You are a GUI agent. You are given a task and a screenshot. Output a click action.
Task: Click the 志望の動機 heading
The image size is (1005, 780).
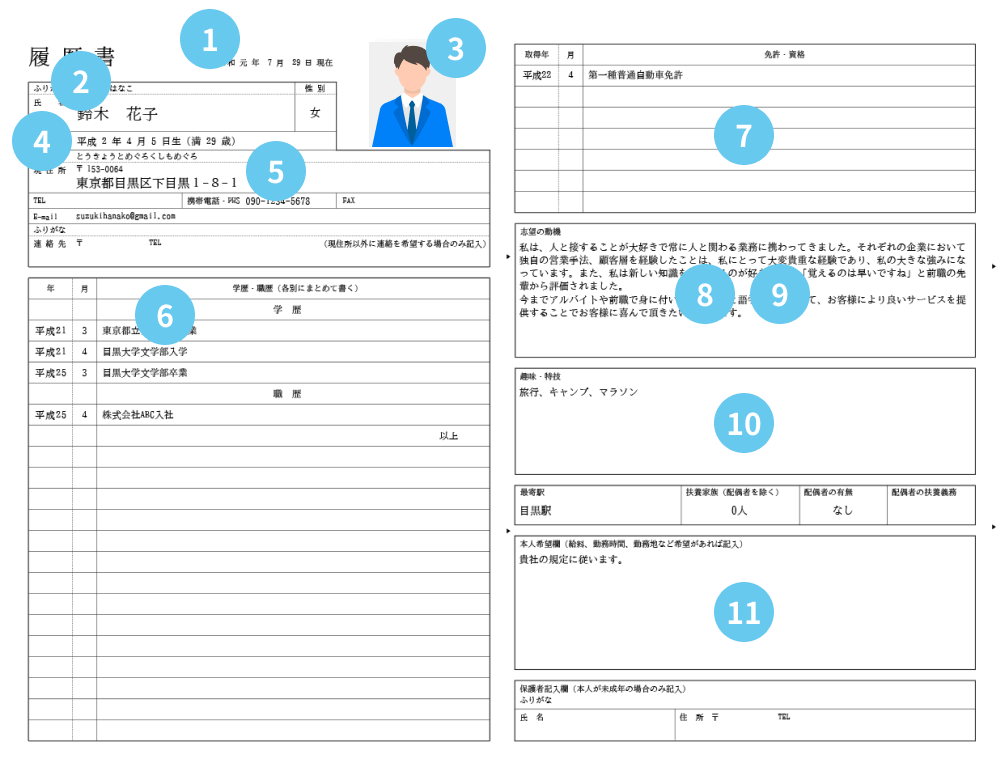click(x=540, y=231)
